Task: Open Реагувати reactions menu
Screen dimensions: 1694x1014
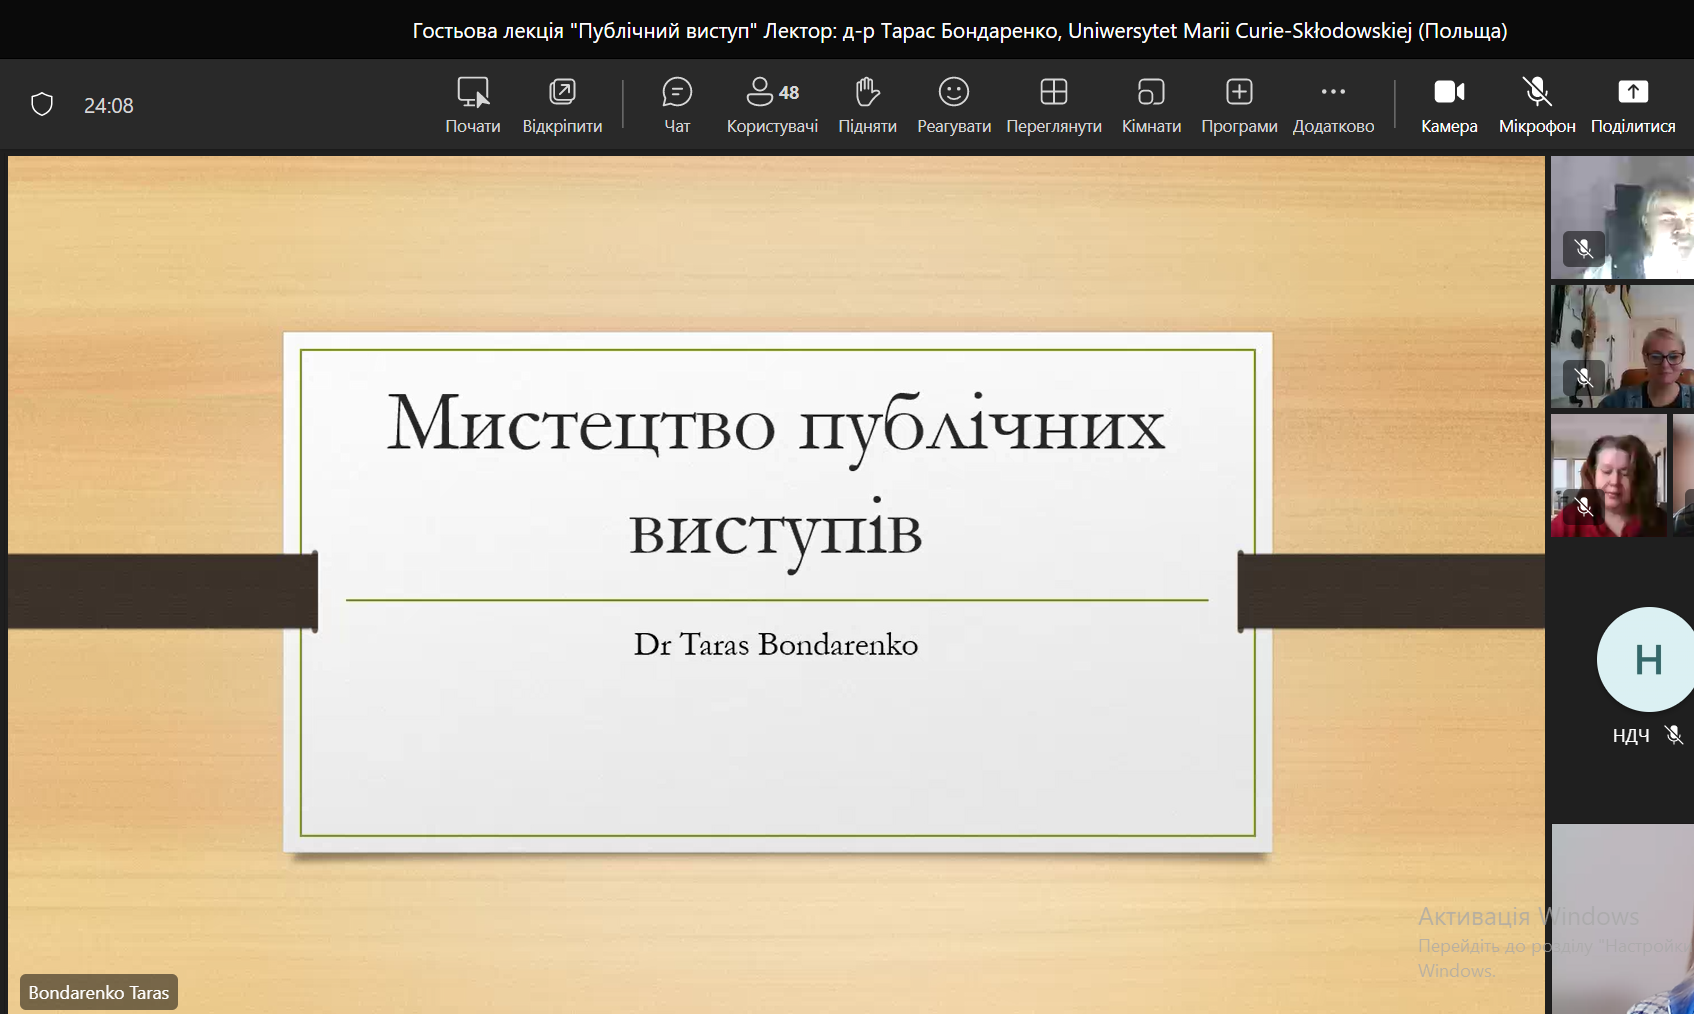Action: tap(953, 105)
